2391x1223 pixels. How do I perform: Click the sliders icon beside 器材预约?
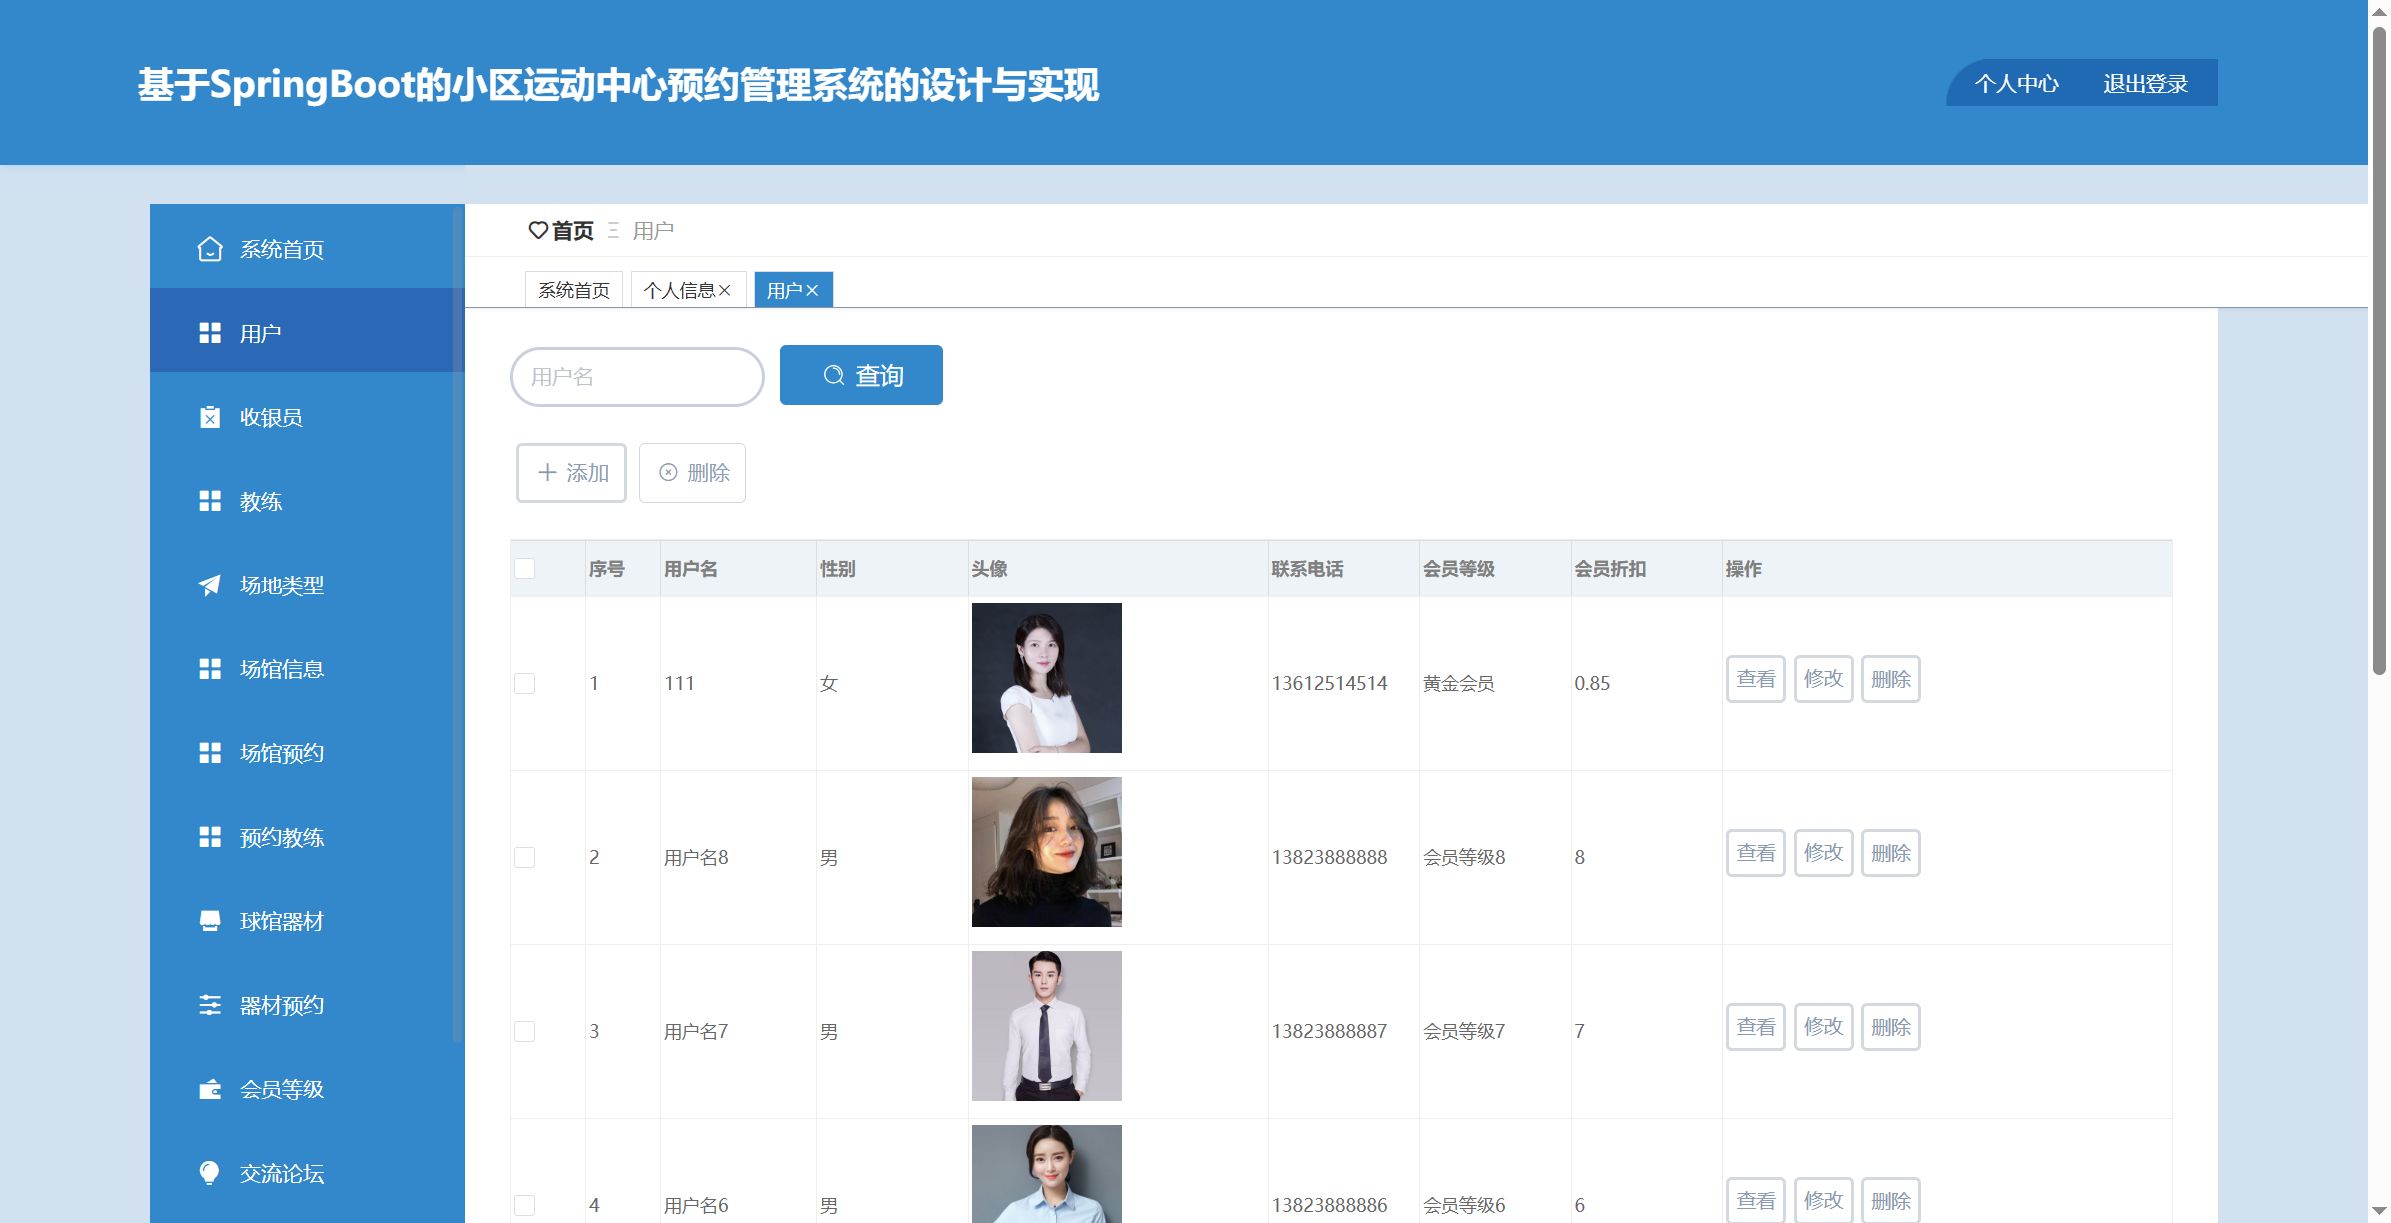tap(210, 1005)
